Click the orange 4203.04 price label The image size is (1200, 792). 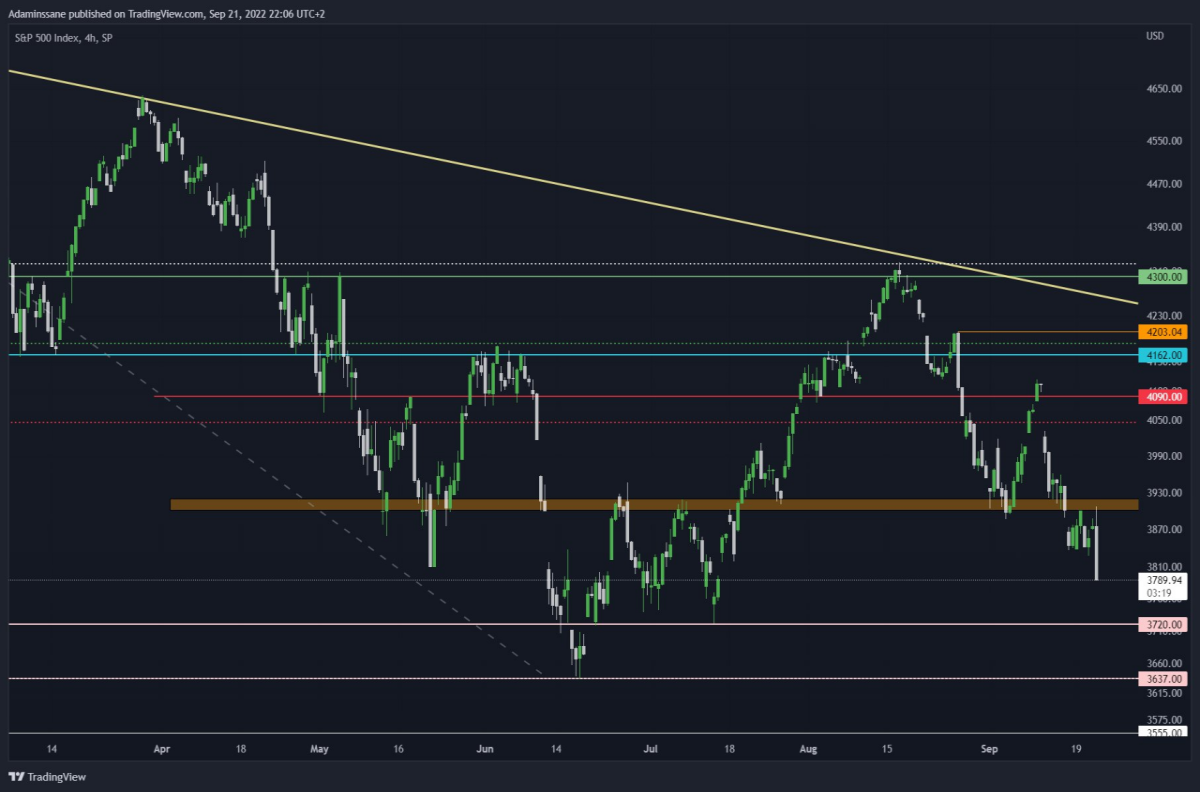click(1164, 332)
